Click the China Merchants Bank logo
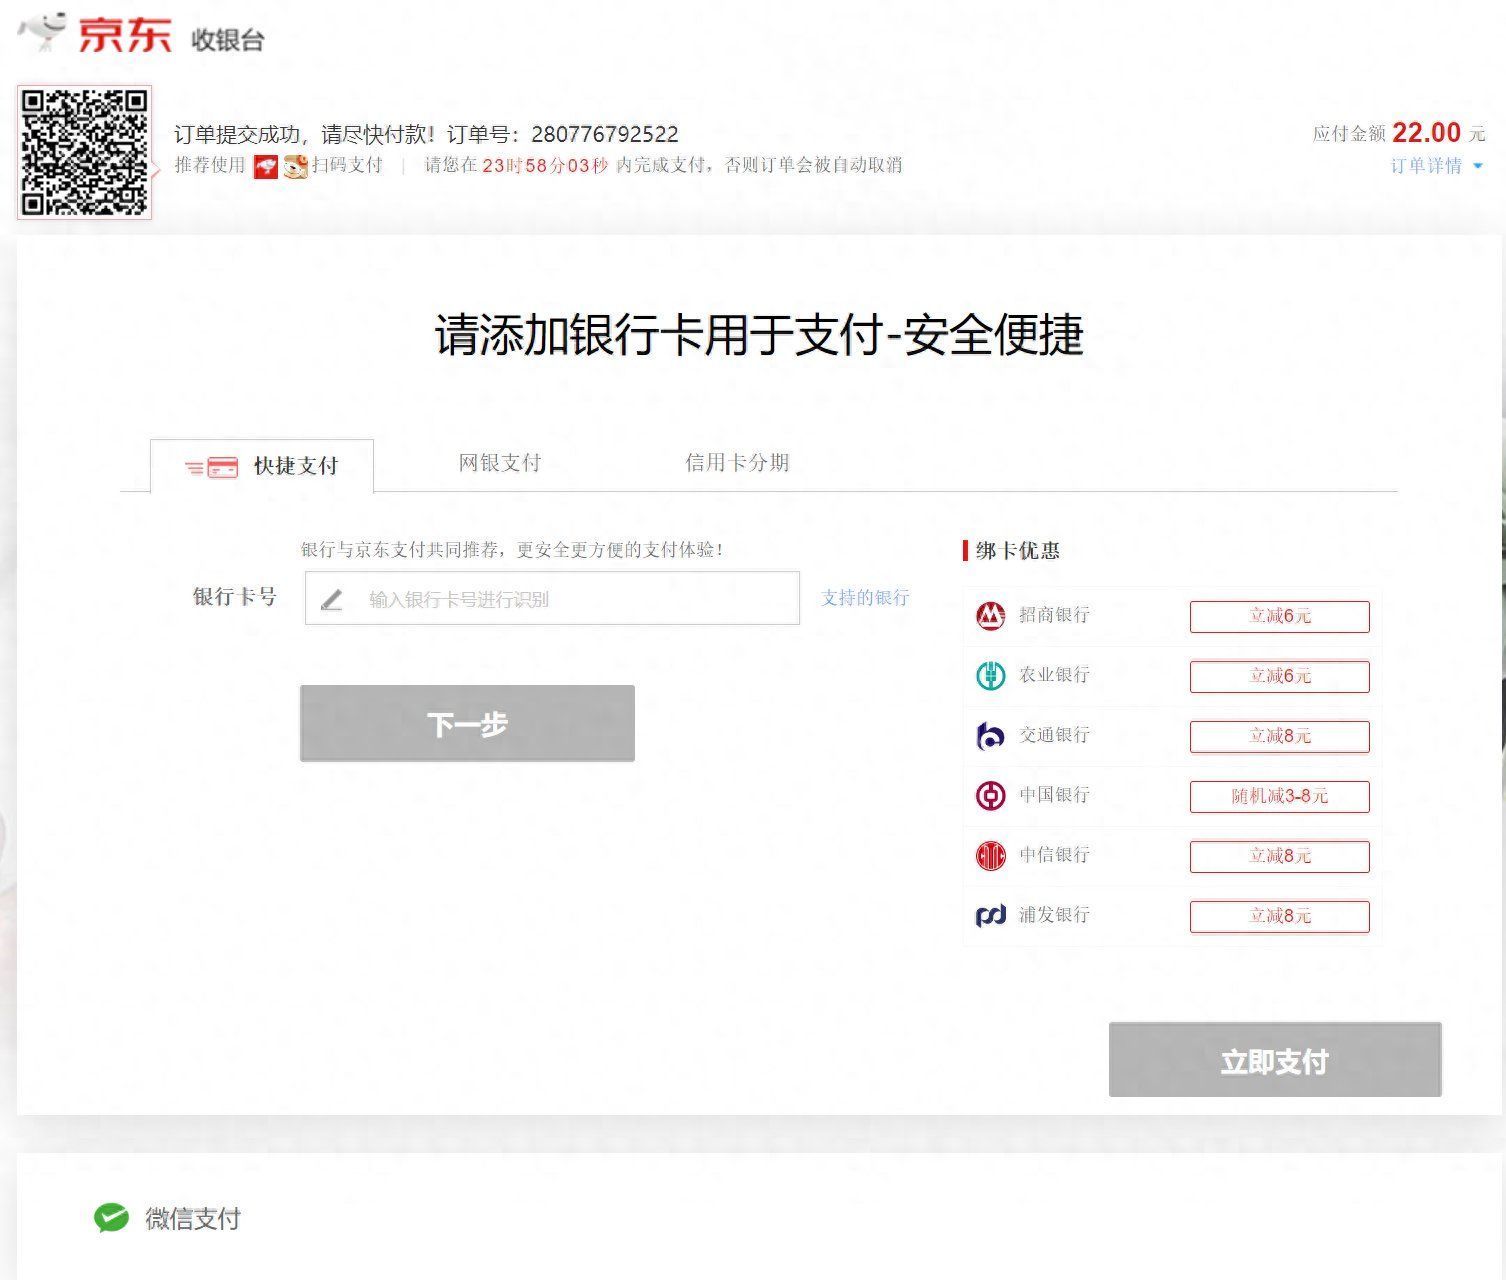Viewport: 1506px width, 1280px height. point(990,616)
